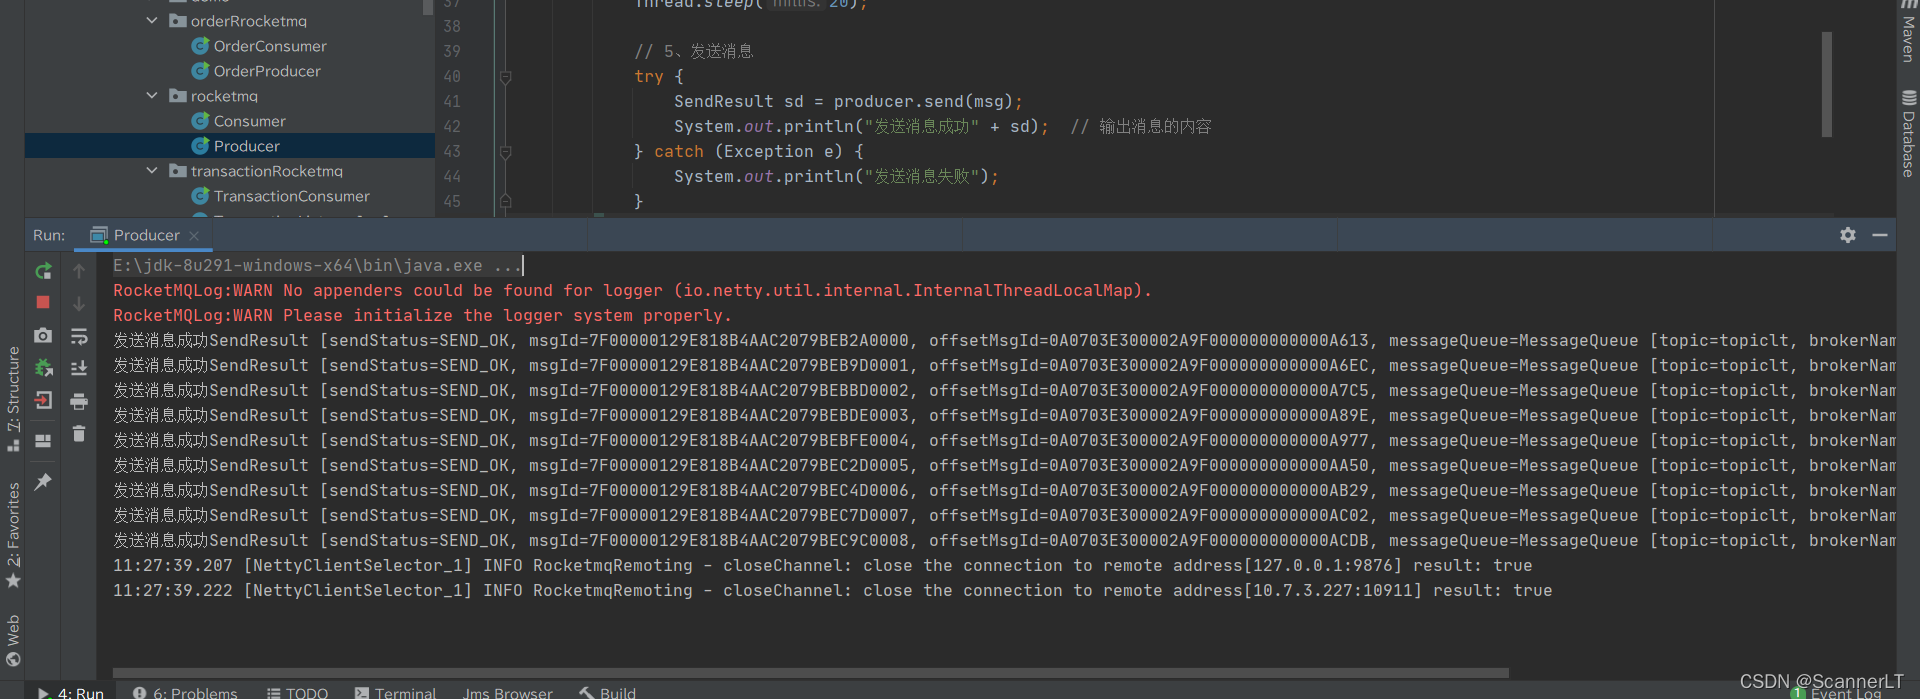Stop the running process

click(x=43, y=302)
